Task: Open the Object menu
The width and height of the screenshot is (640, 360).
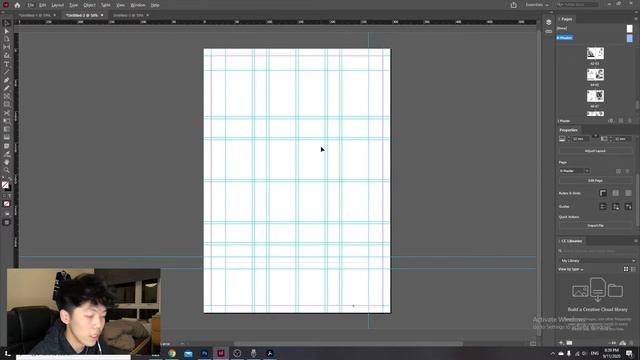Action: tap(89, 5)
